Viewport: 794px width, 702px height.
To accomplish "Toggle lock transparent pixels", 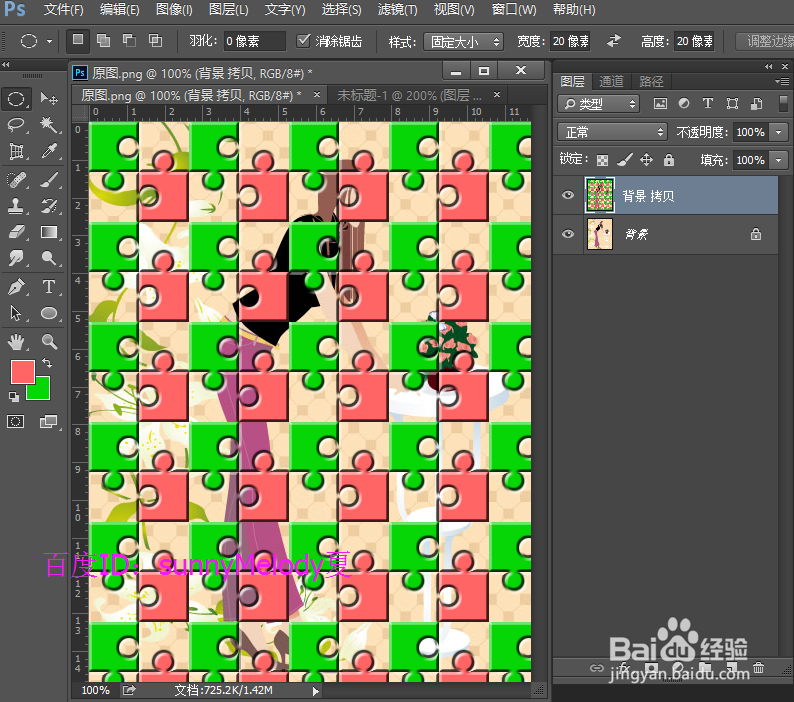I will point(602,161).
